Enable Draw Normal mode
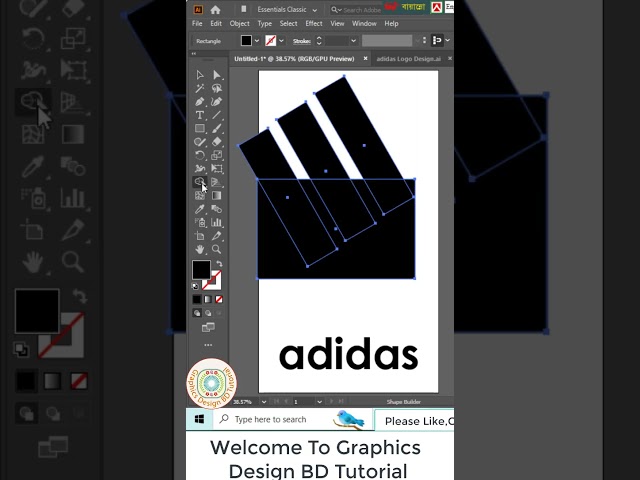This screenshot has height=480, width=640. (x=197, y=313)
